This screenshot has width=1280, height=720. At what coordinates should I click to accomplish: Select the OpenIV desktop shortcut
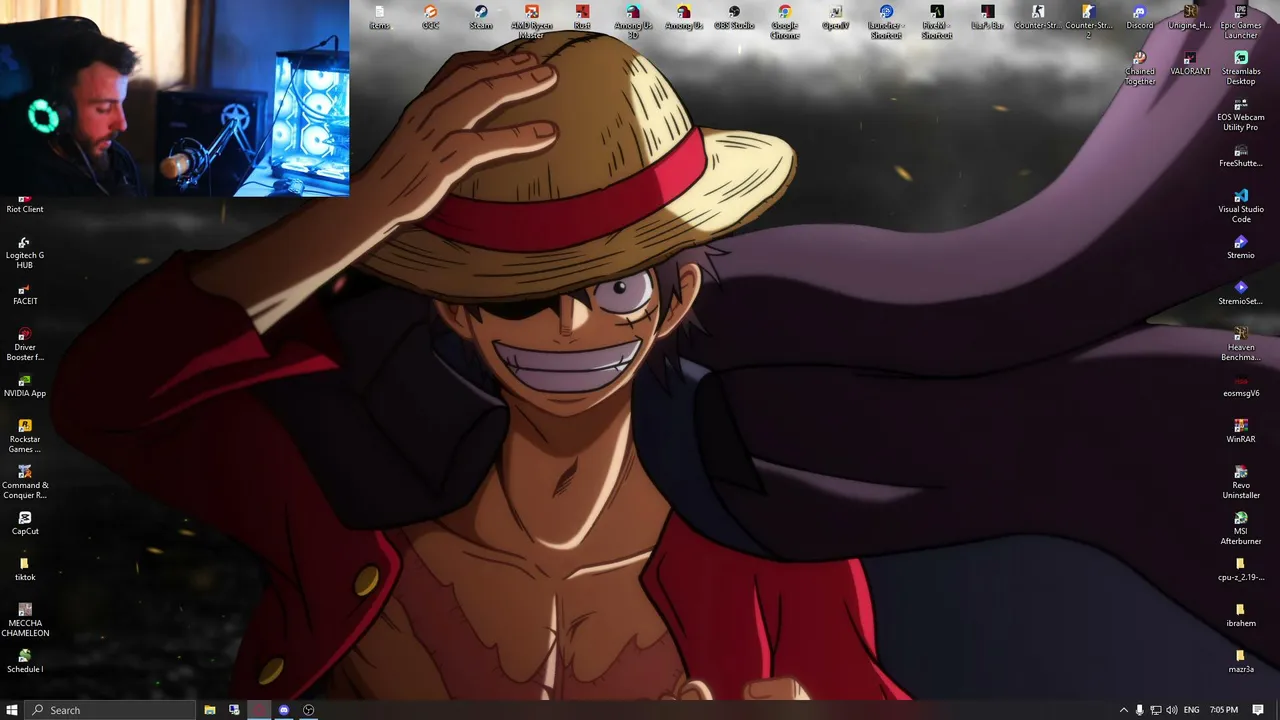(836, 17)
